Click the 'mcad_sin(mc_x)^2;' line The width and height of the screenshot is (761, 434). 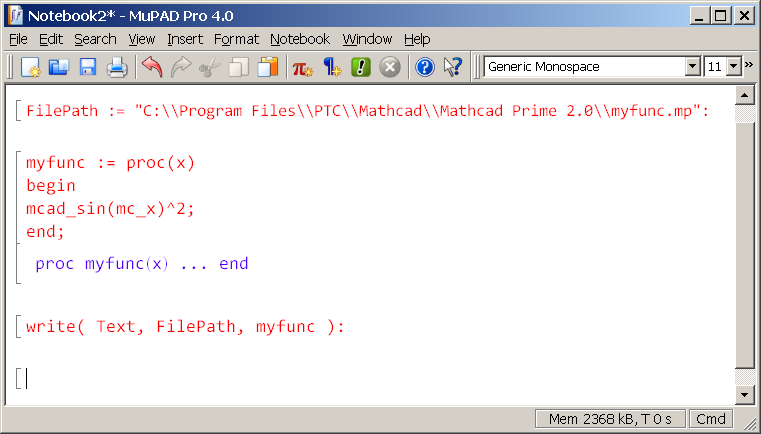[x=110, y=209]
